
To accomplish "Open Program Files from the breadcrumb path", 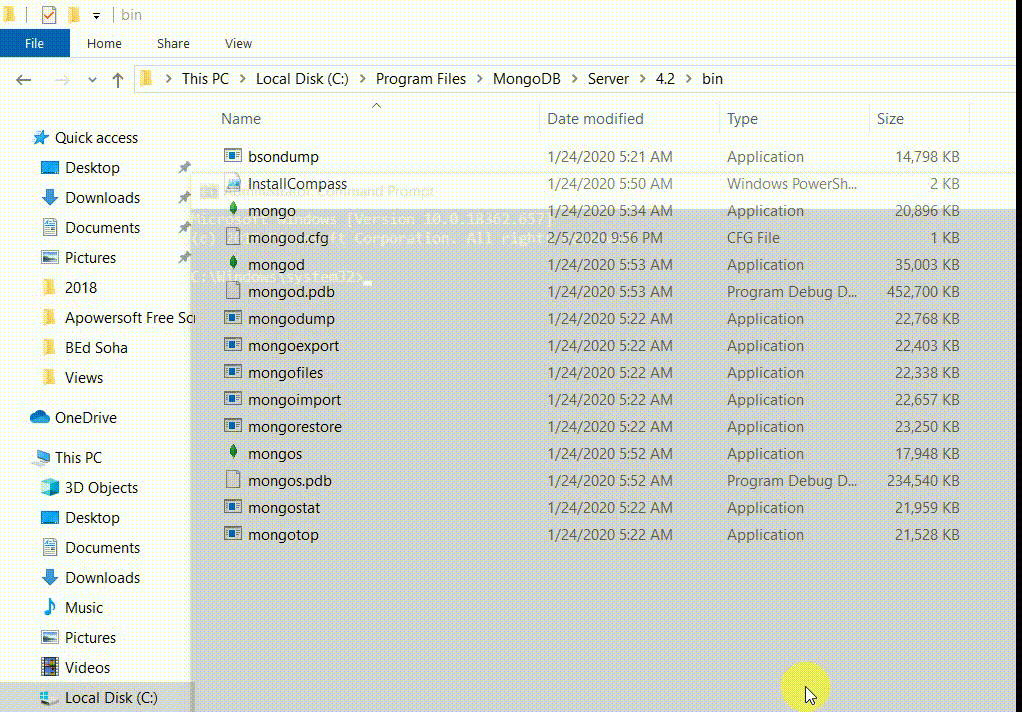I will coord(420,79).
